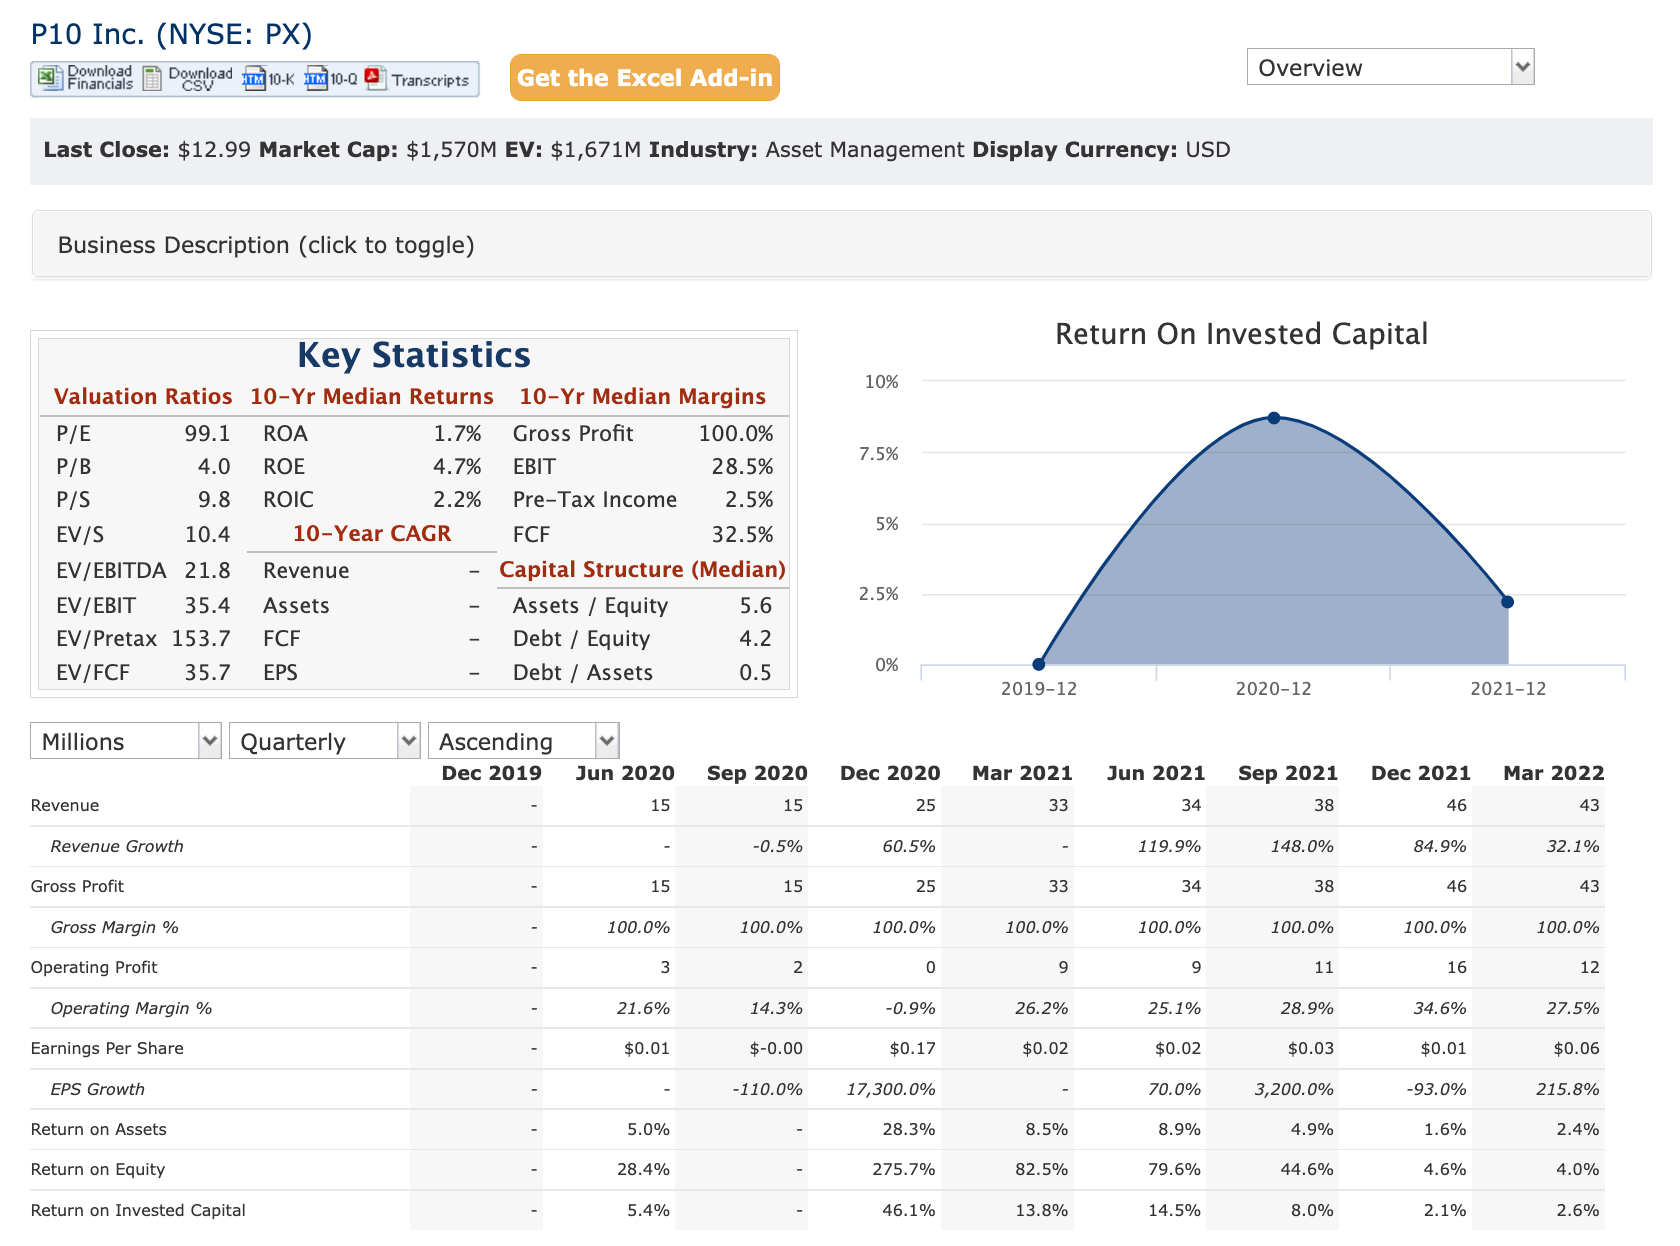Click the Dec 2019 column header
Viewport: 1680px width, 1246px height.
(x=491, y=773)
